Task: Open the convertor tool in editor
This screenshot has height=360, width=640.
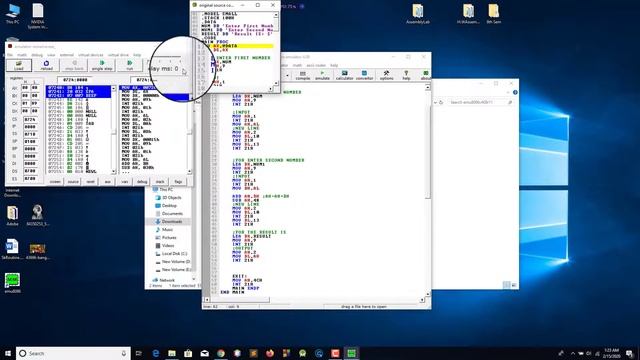Action: click(x=364, y=75)
